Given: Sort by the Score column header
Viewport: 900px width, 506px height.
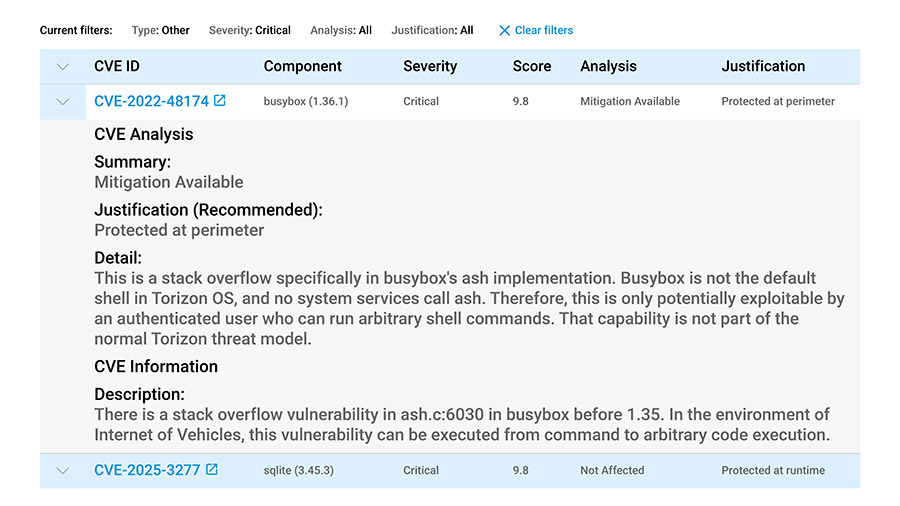Looking at the screenshot, I should (x=531, y=66).
